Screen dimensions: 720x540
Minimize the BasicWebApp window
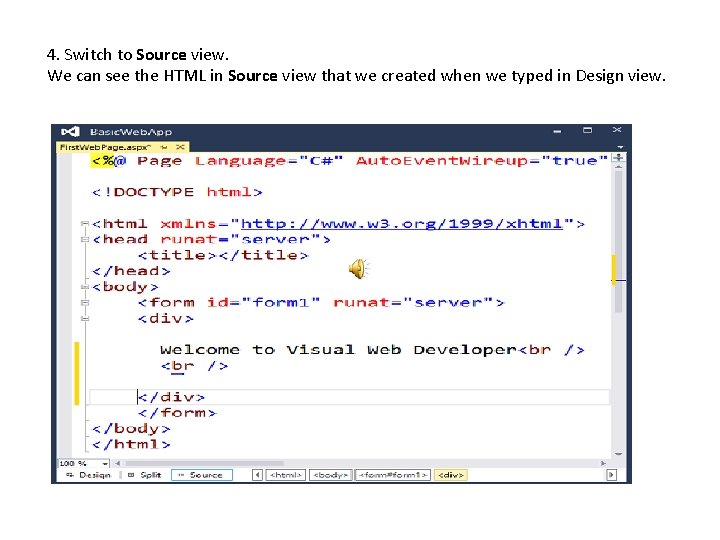click(x=557, y=131)
